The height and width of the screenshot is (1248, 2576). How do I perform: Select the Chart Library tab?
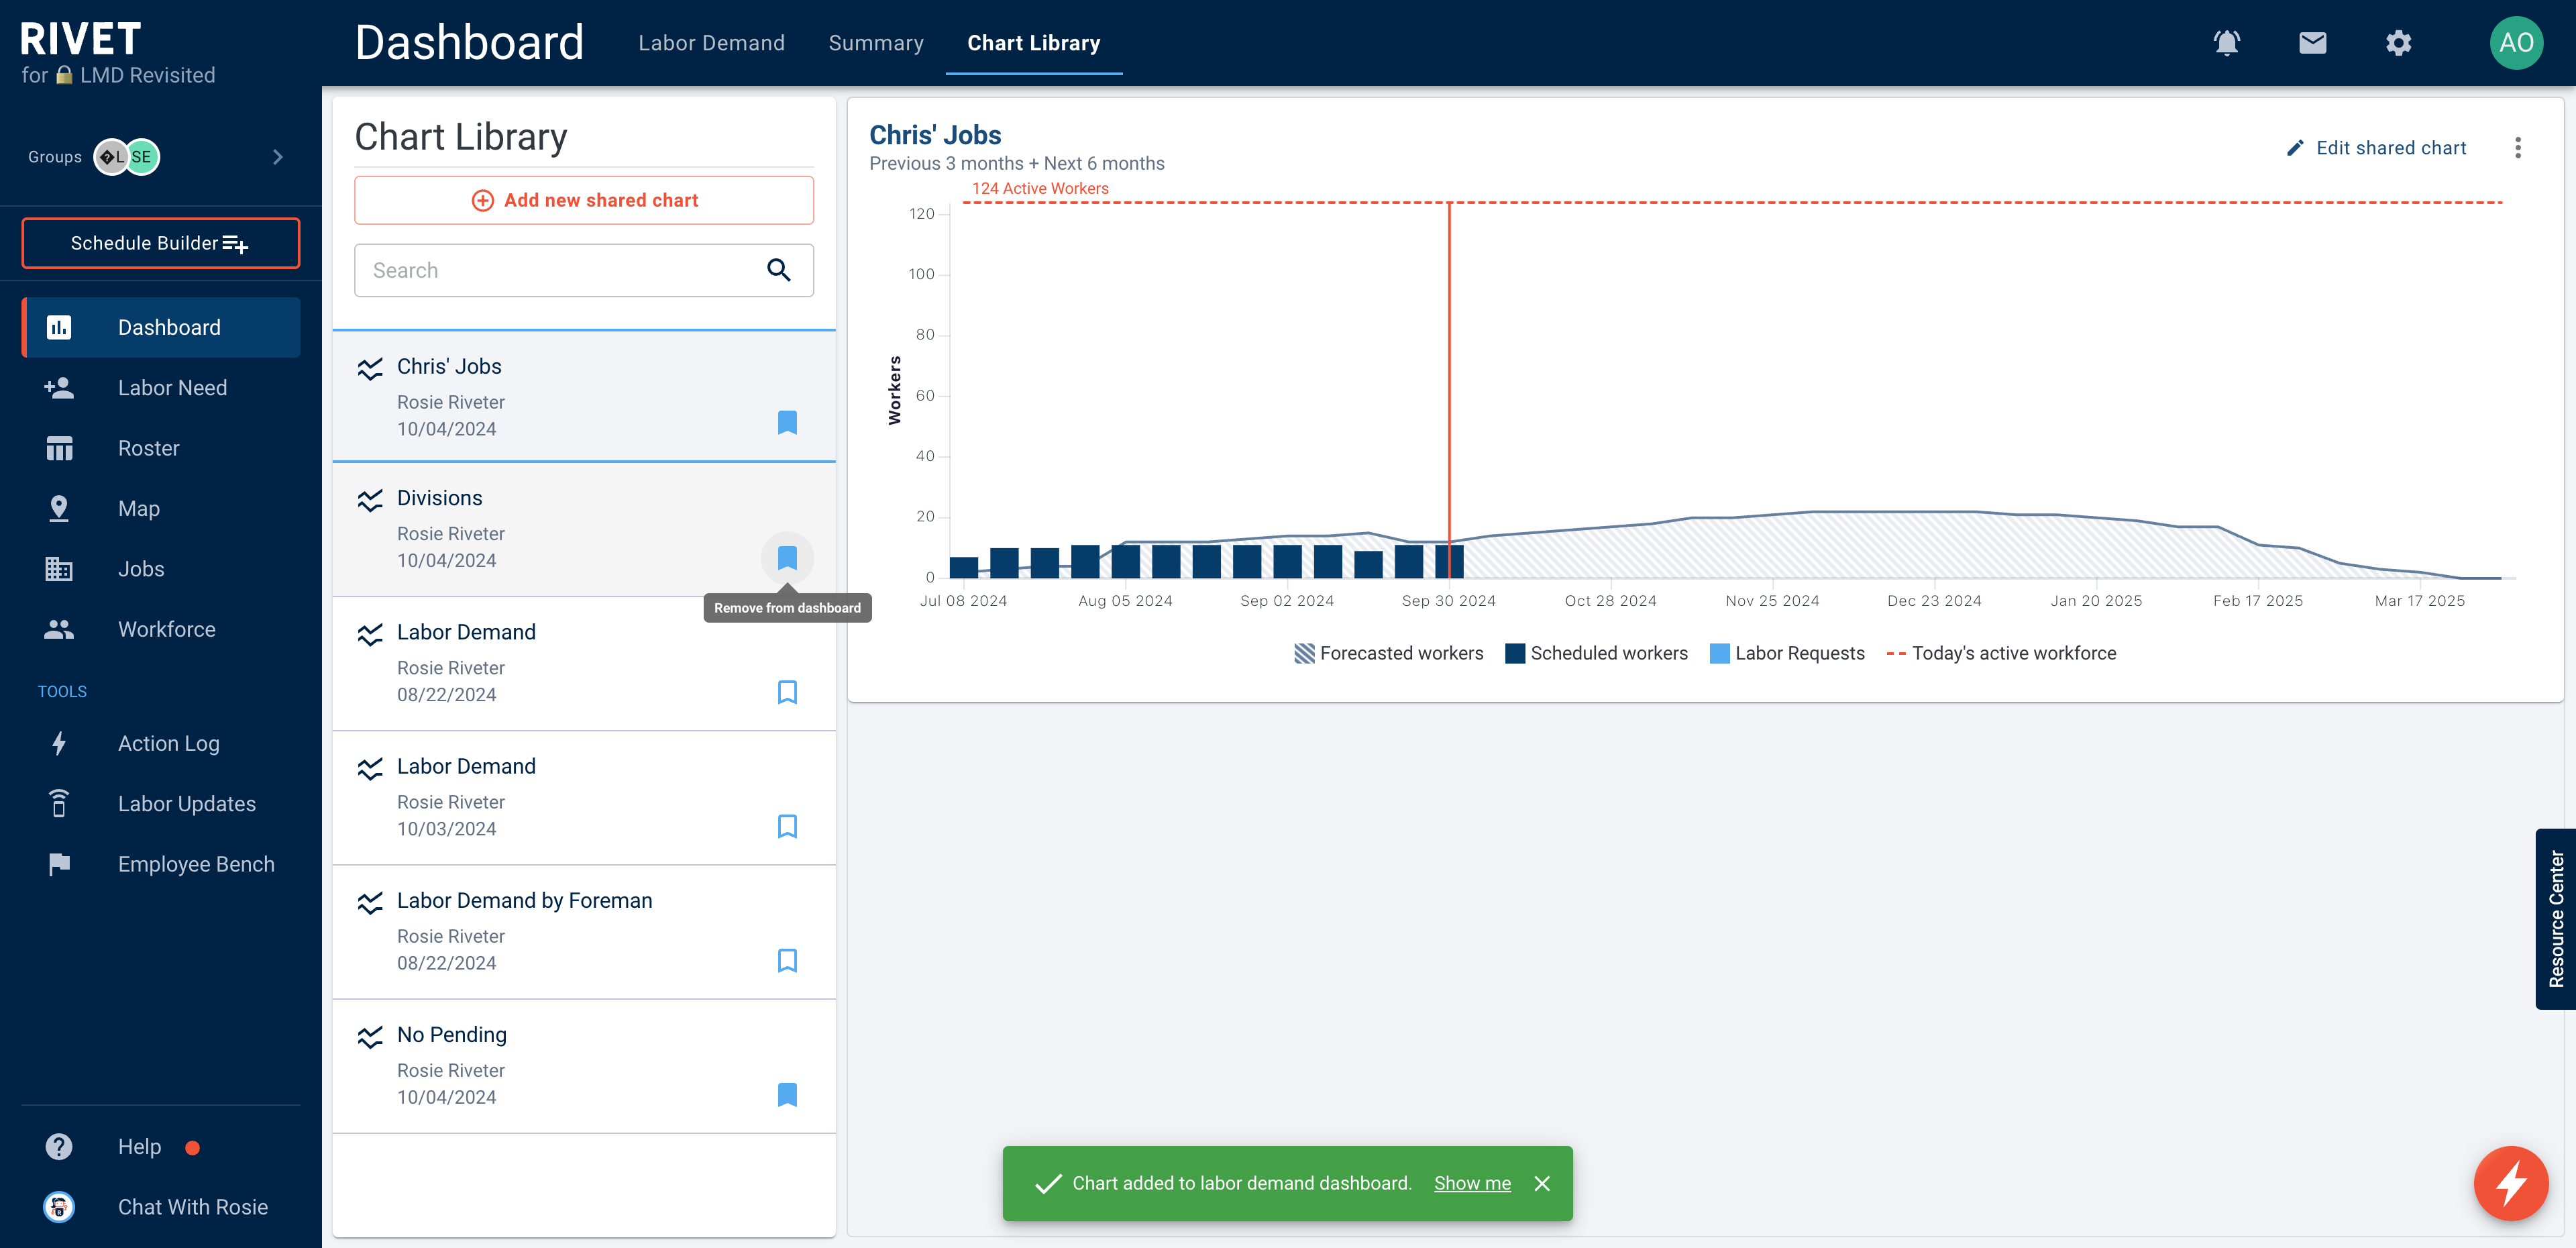click(x=1033, y=43)
